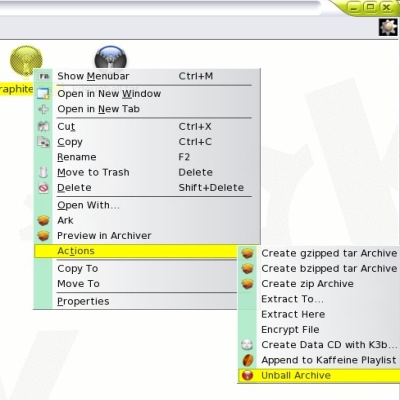This screenshot has height=400, width=400.
Task: Click the bzipped tar archive box icon
Action: tap(247, 269)
